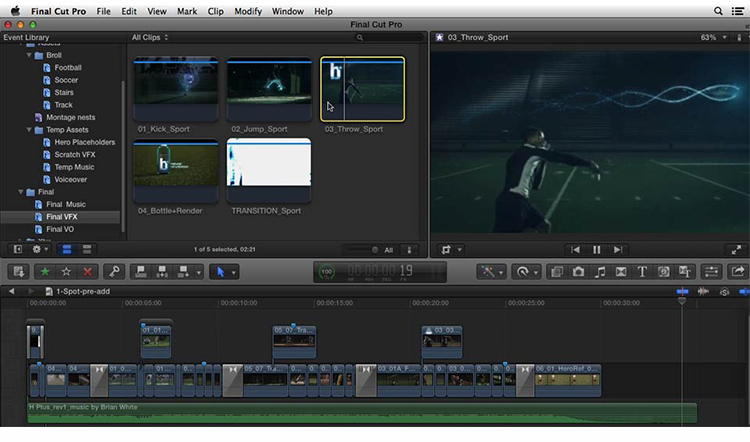
Task: Open the Window menu
Action: pyautogui.click(x=287, y=11)
